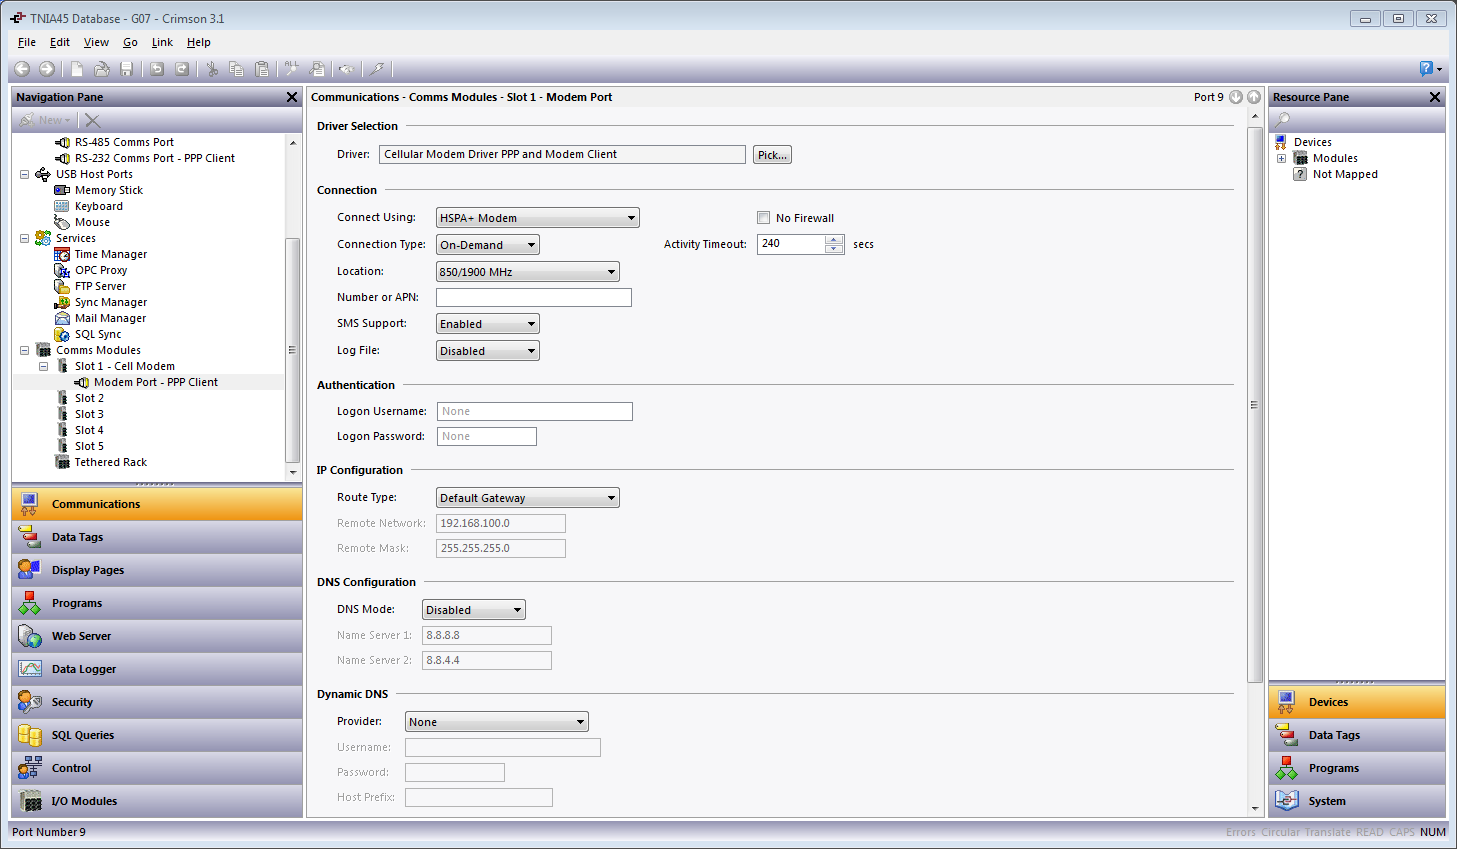Image resolution: width=1457 pixels, height=849 pixels.
Task: Open the Web Server category
Action: [157, 636]
